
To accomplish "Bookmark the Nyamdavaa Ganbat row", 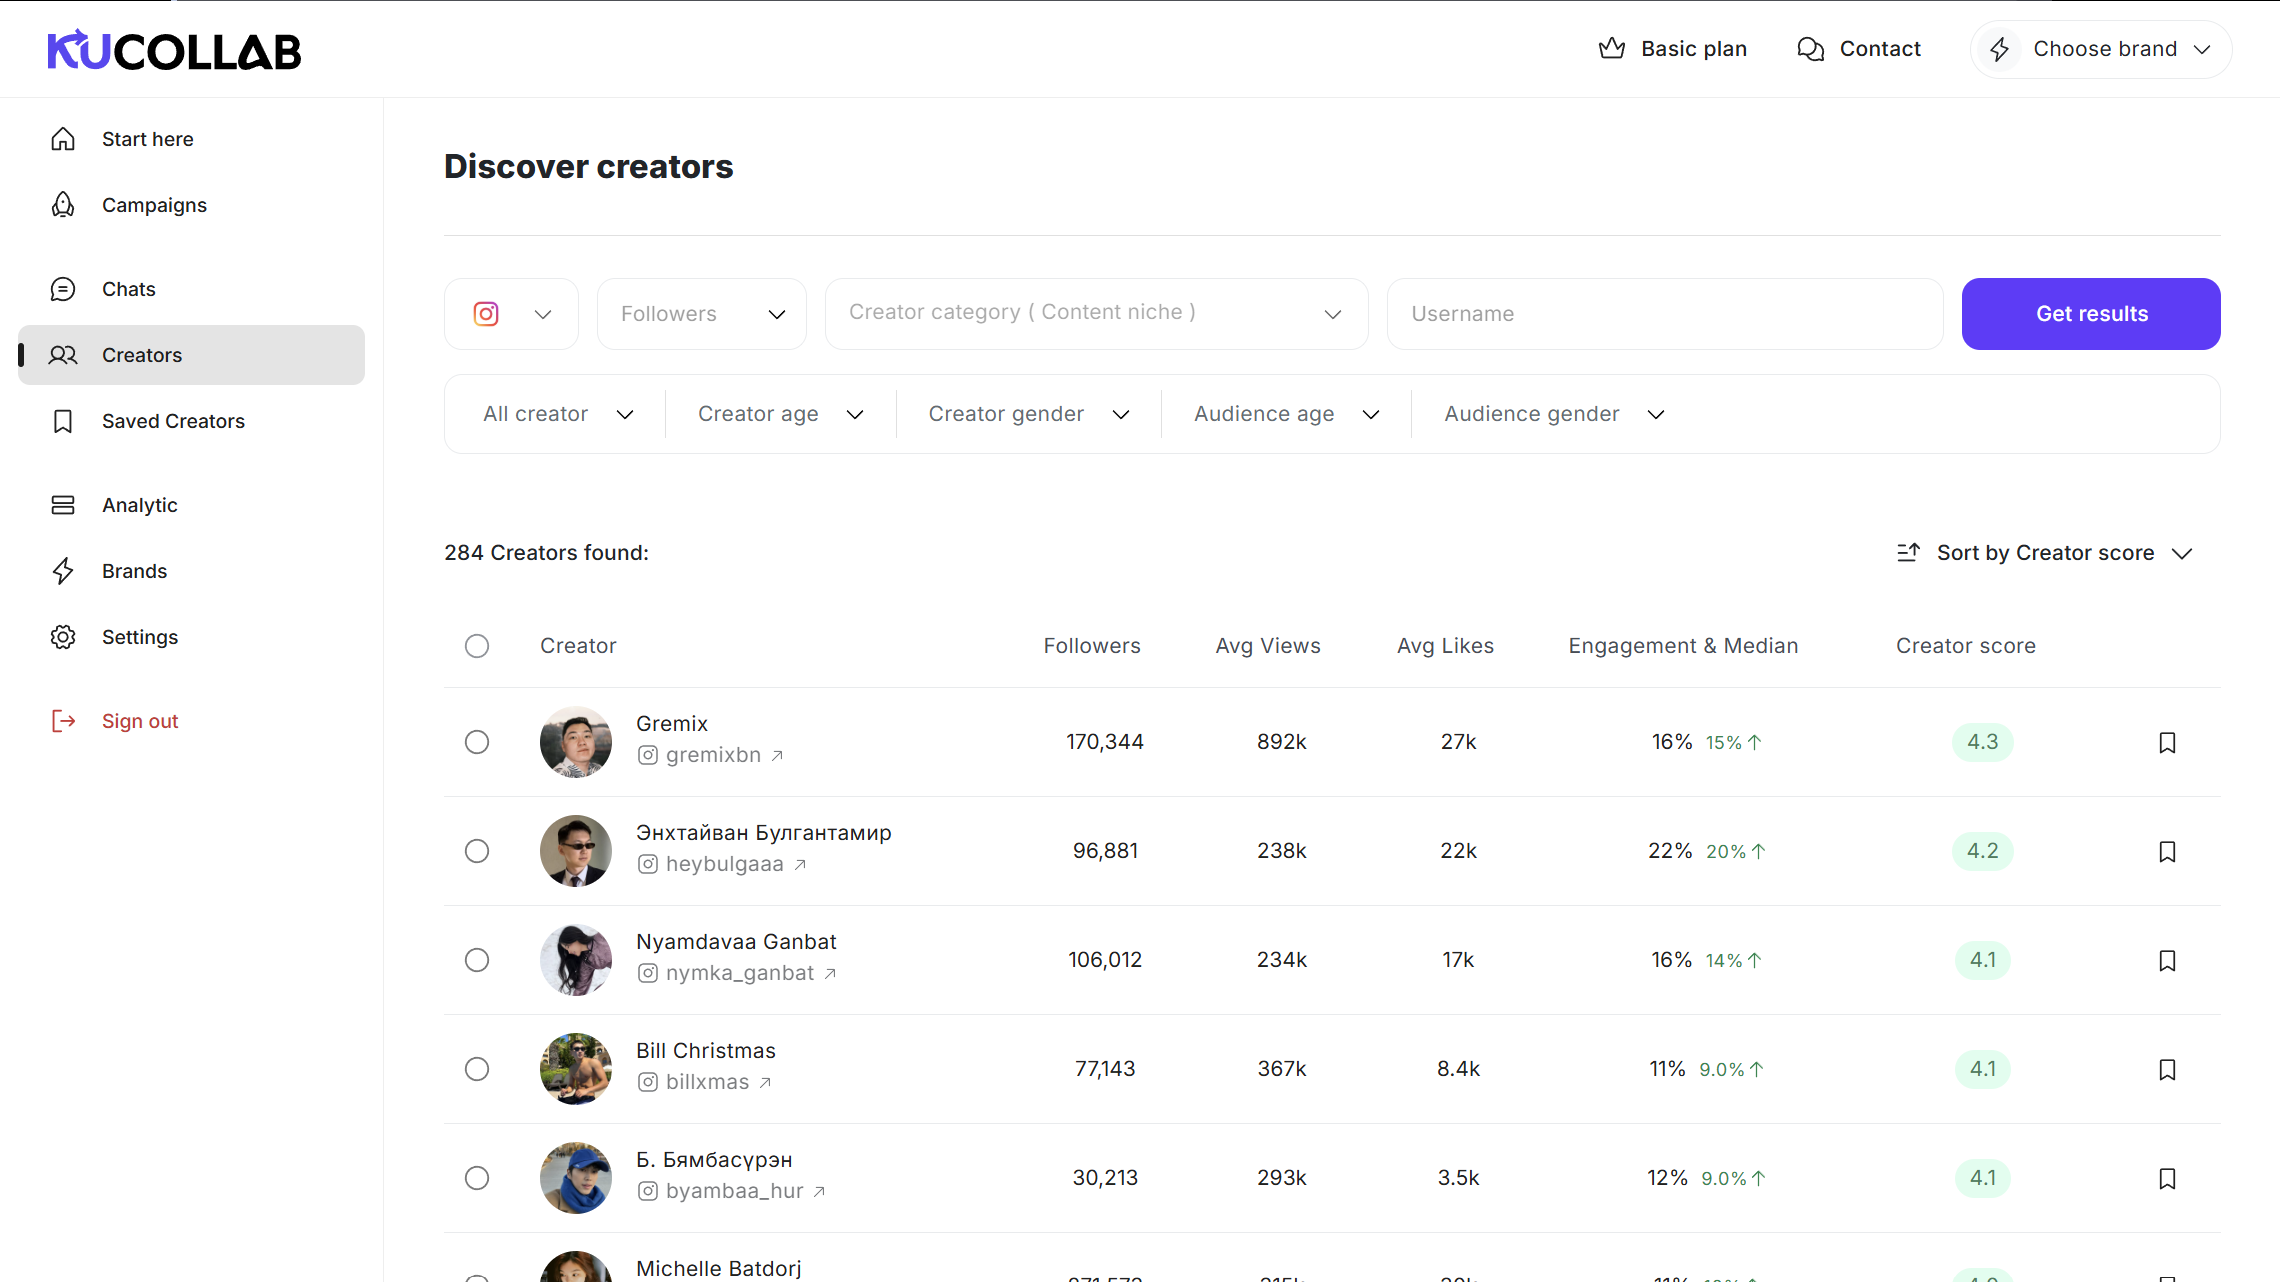I will [x=2167, y=960].
